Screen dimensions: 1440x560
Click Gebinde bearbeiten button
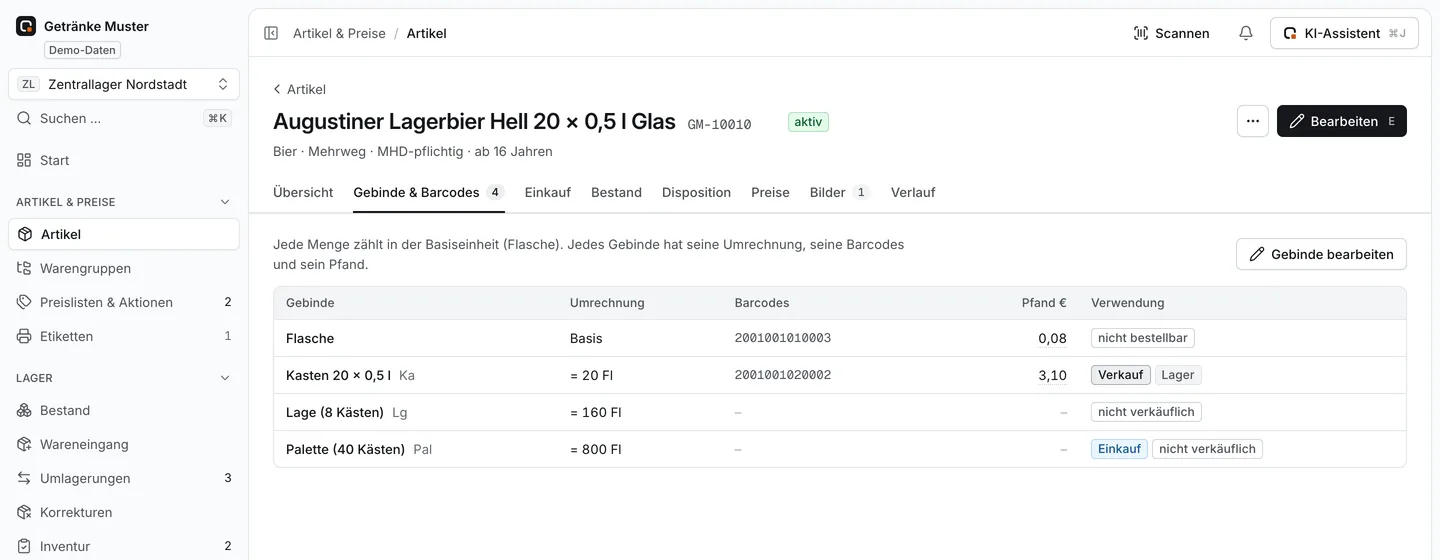click(x=1321, y=254)
